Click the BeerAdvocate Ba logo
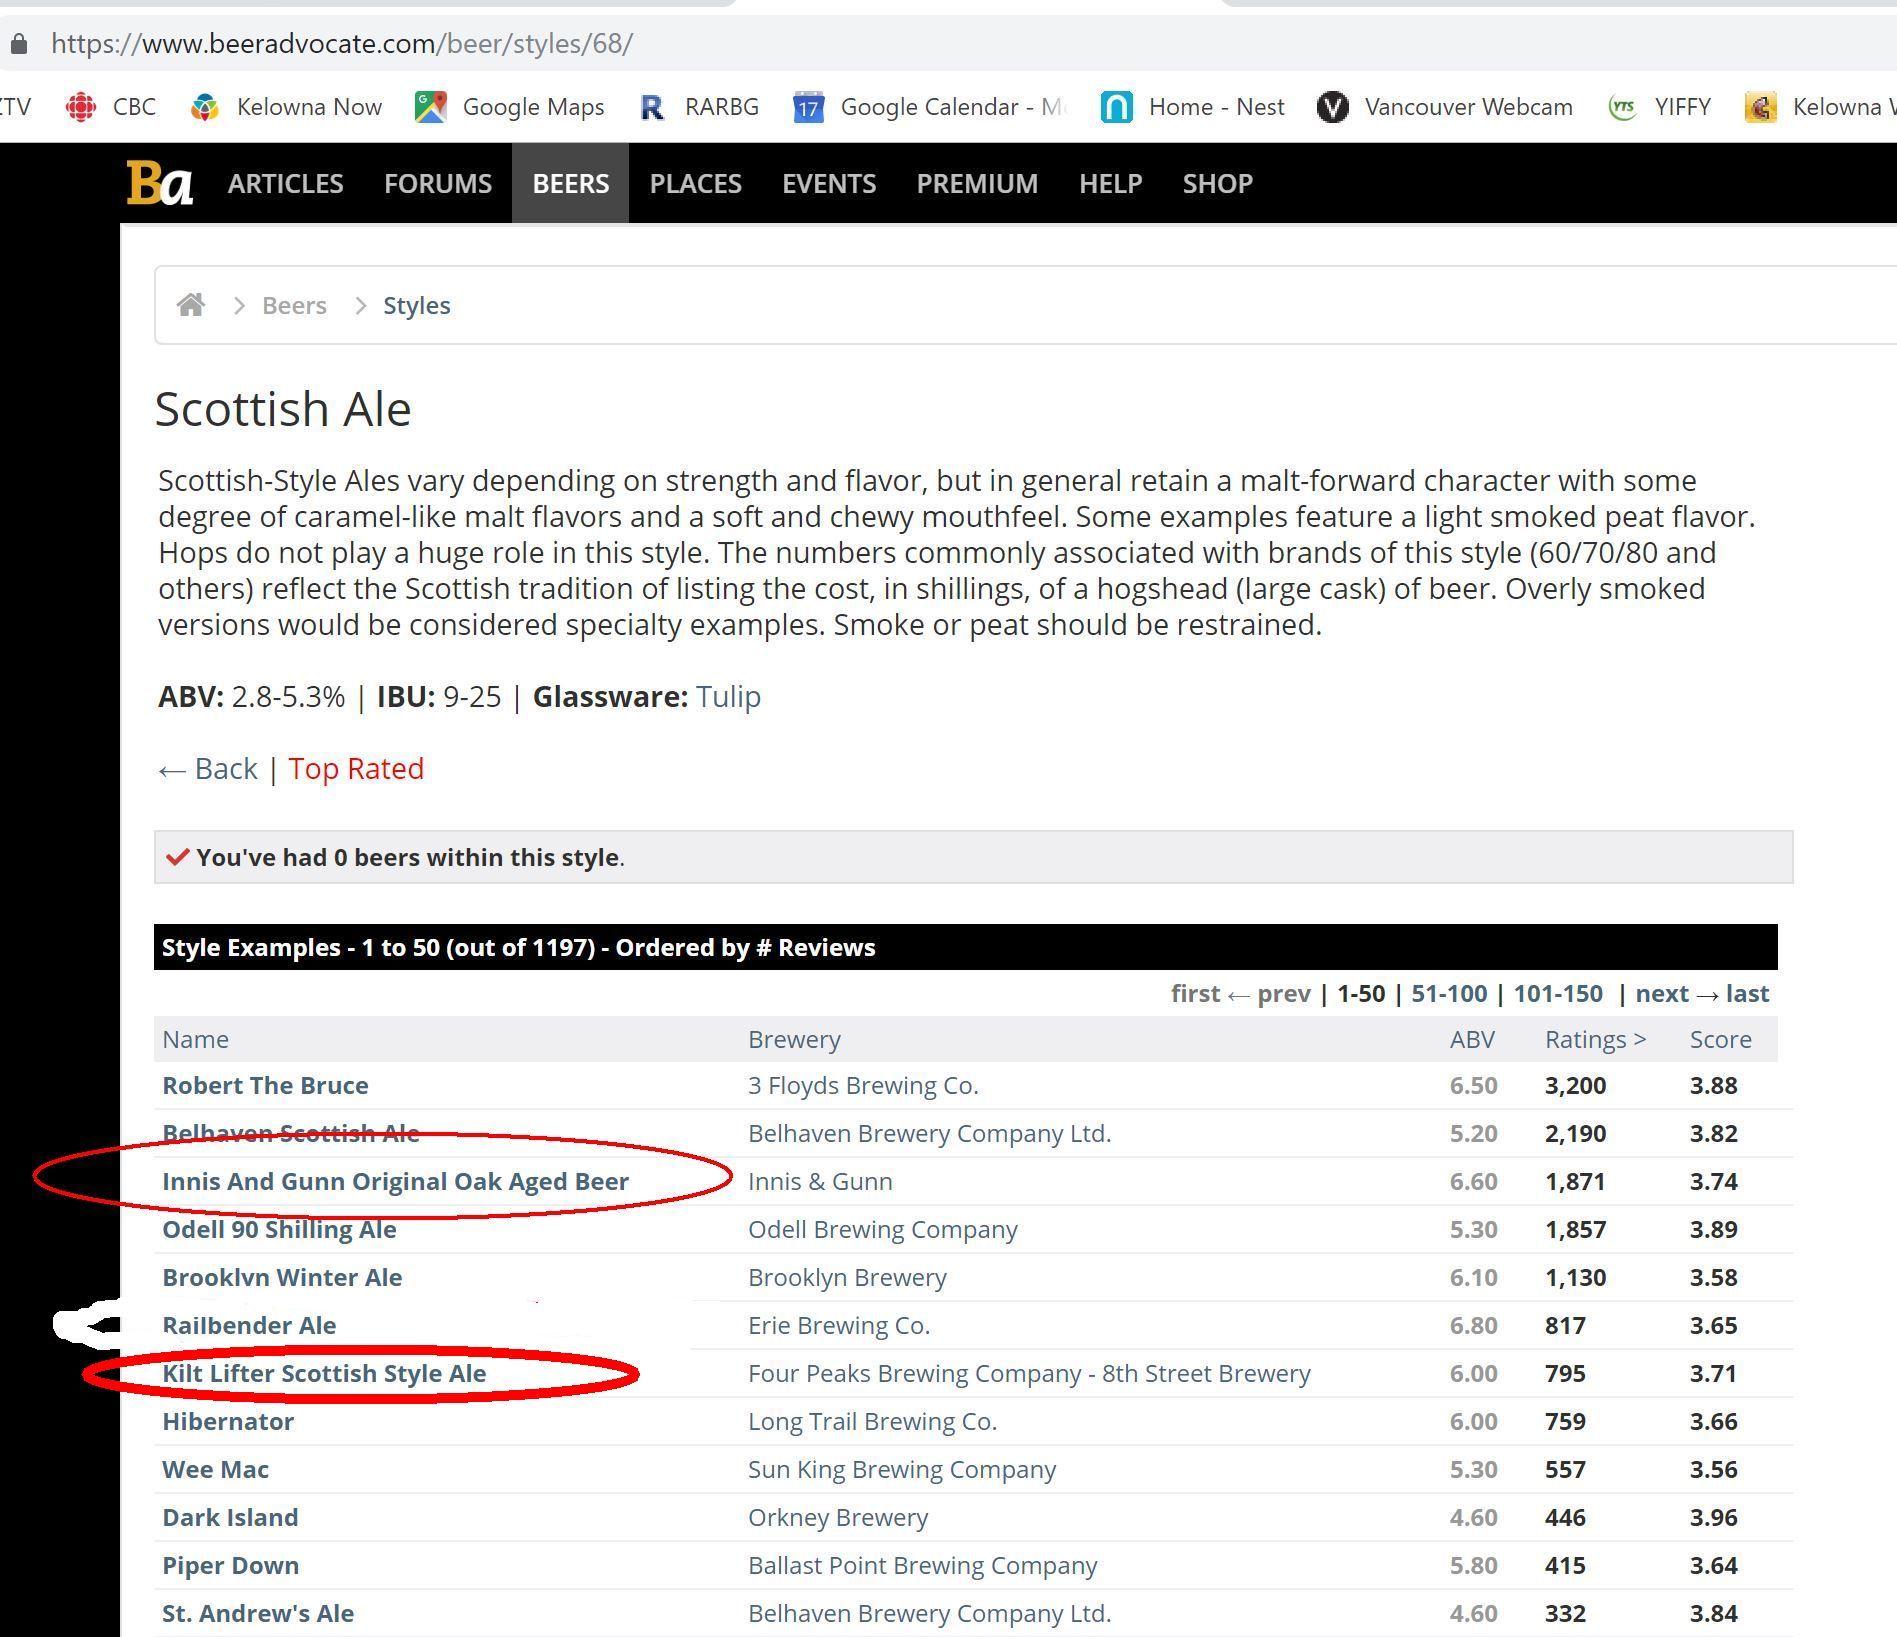Image resolution: width=1897 pixels, height=1637 pixels. 160,183
